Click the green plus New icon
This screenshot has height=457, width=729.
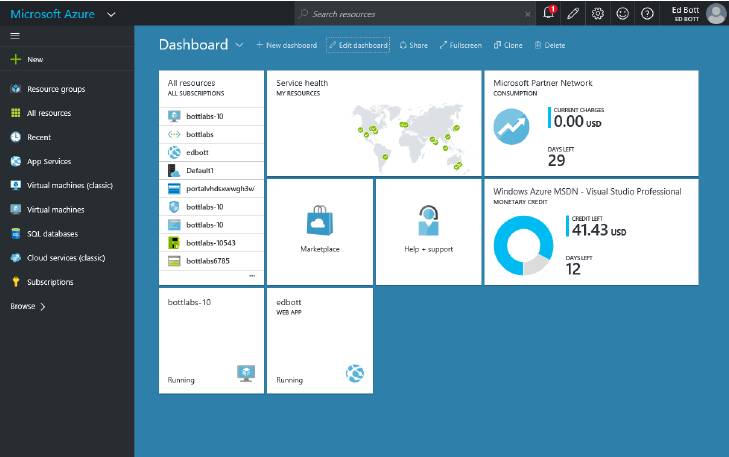pos(15,59)
